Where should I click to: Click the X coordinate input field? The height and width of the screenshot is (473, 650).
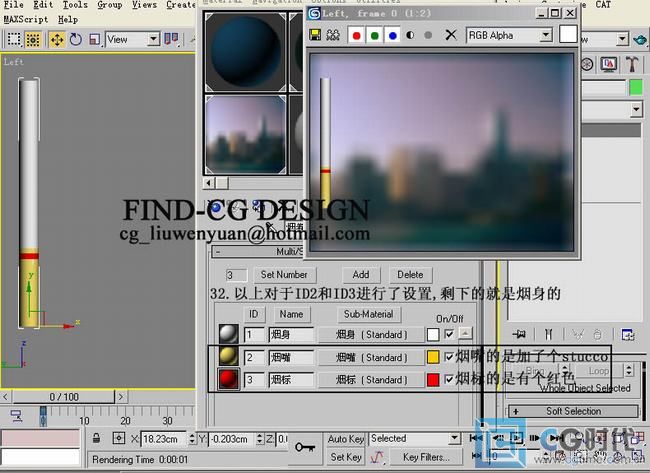click(164, 439)
